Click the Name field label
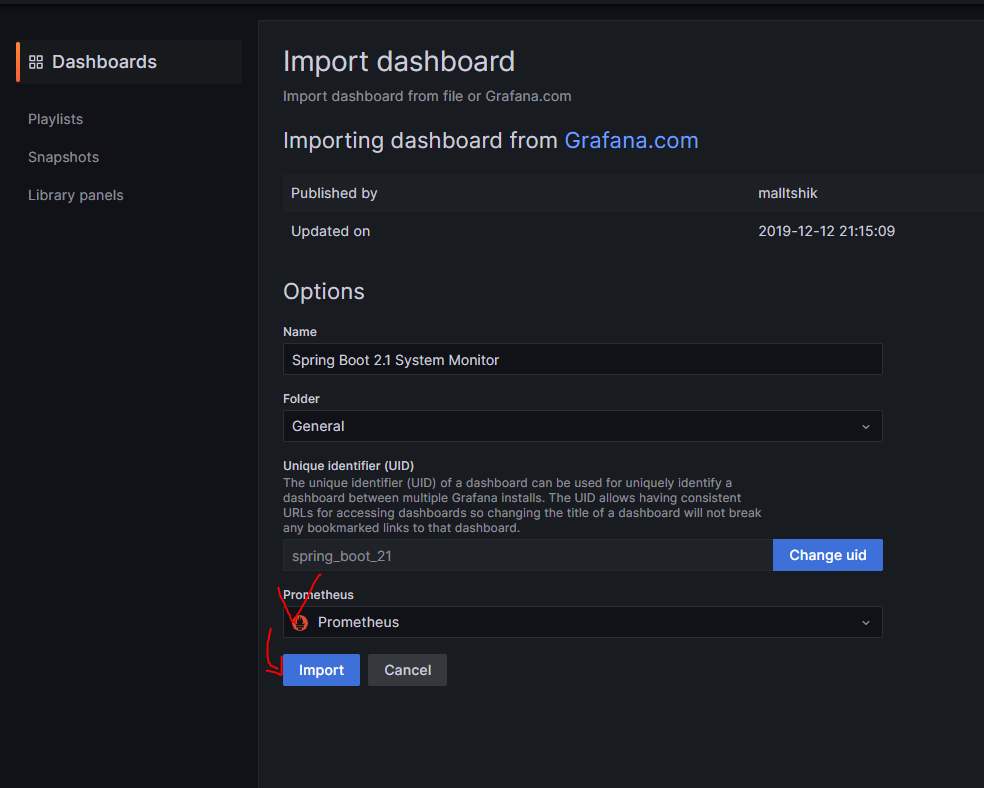 [300, 332]
